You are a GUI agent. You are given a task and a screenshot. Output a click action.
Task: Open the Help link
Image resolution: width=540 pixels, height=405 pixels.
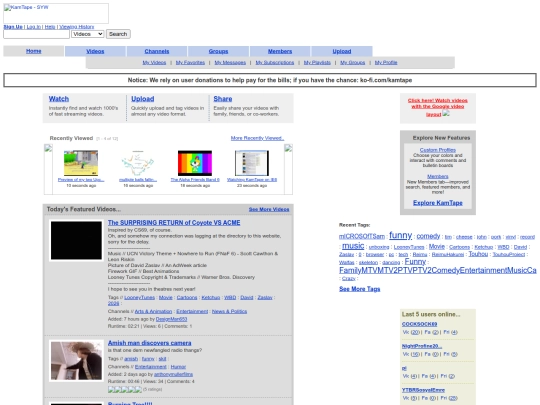click(x=50, y=27)
